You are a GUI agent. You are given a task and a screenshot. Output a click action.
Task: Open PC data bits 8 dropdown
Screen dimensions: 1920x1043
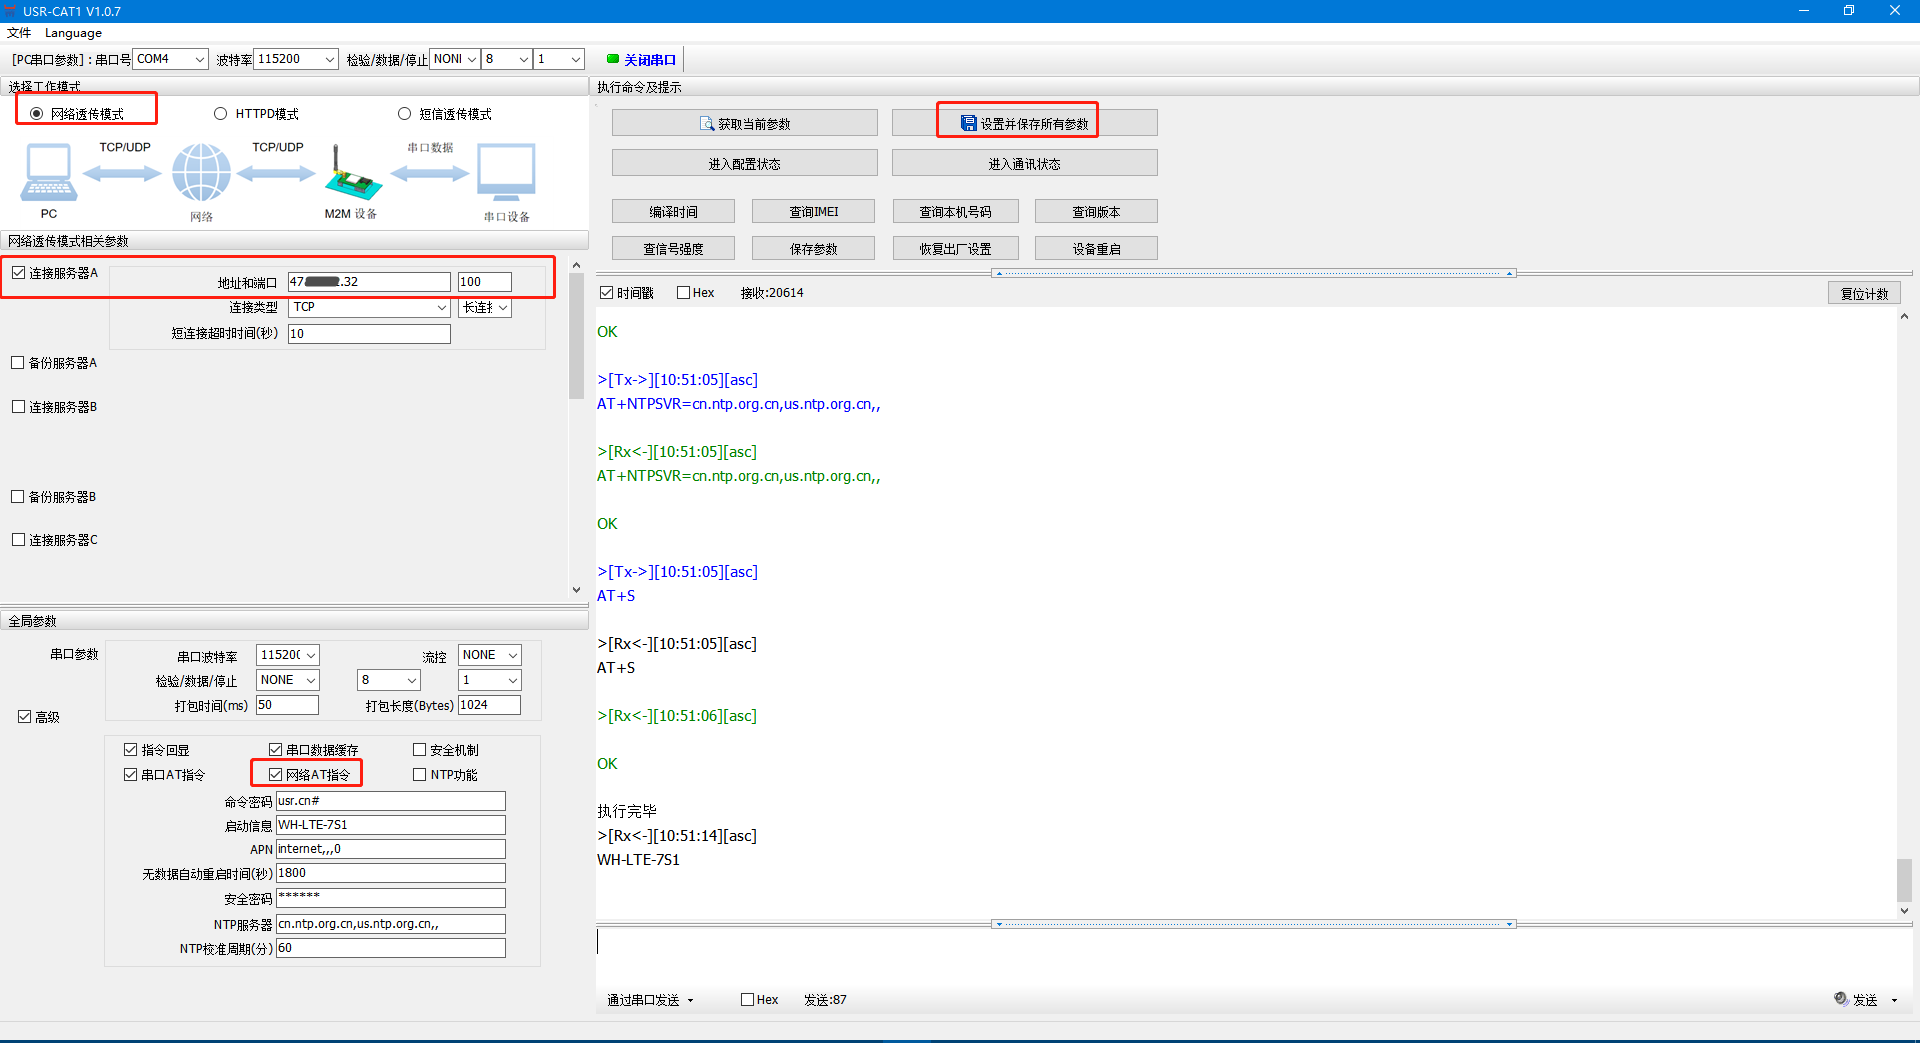click(x=507, y=59)
